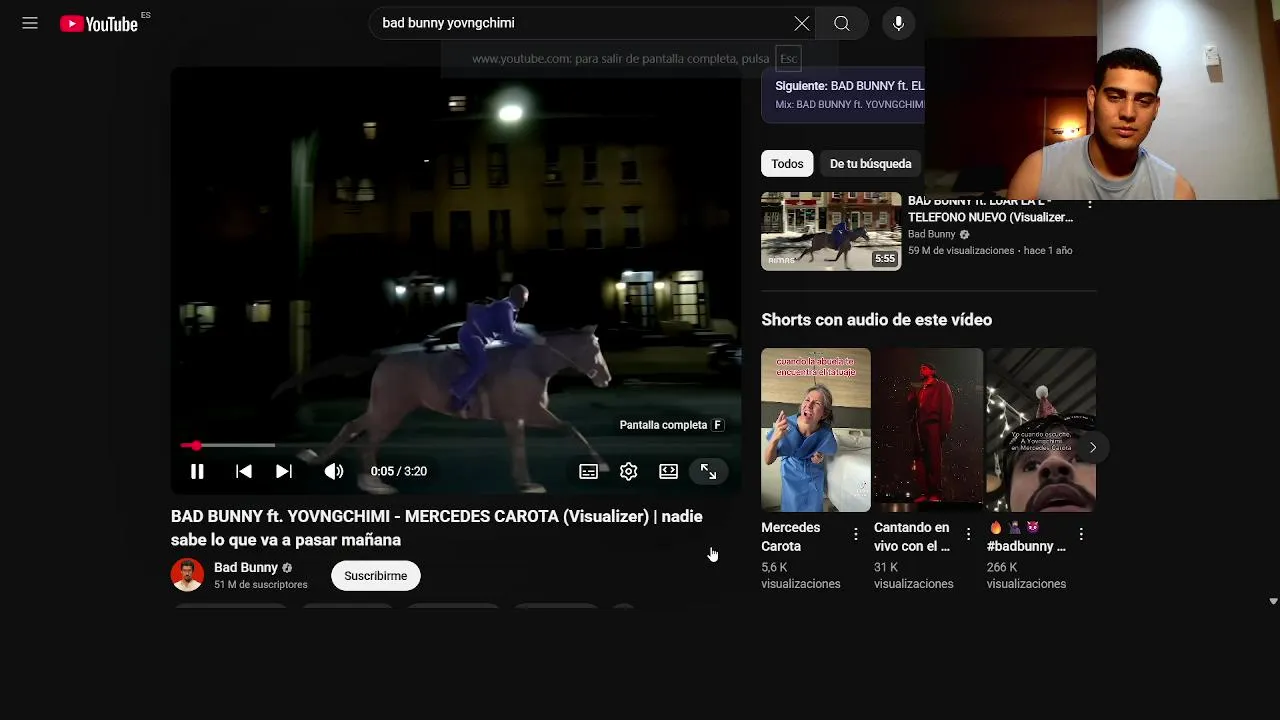
Task: Click the Siguiente up-next mix panel
Action: pos(843,95)
